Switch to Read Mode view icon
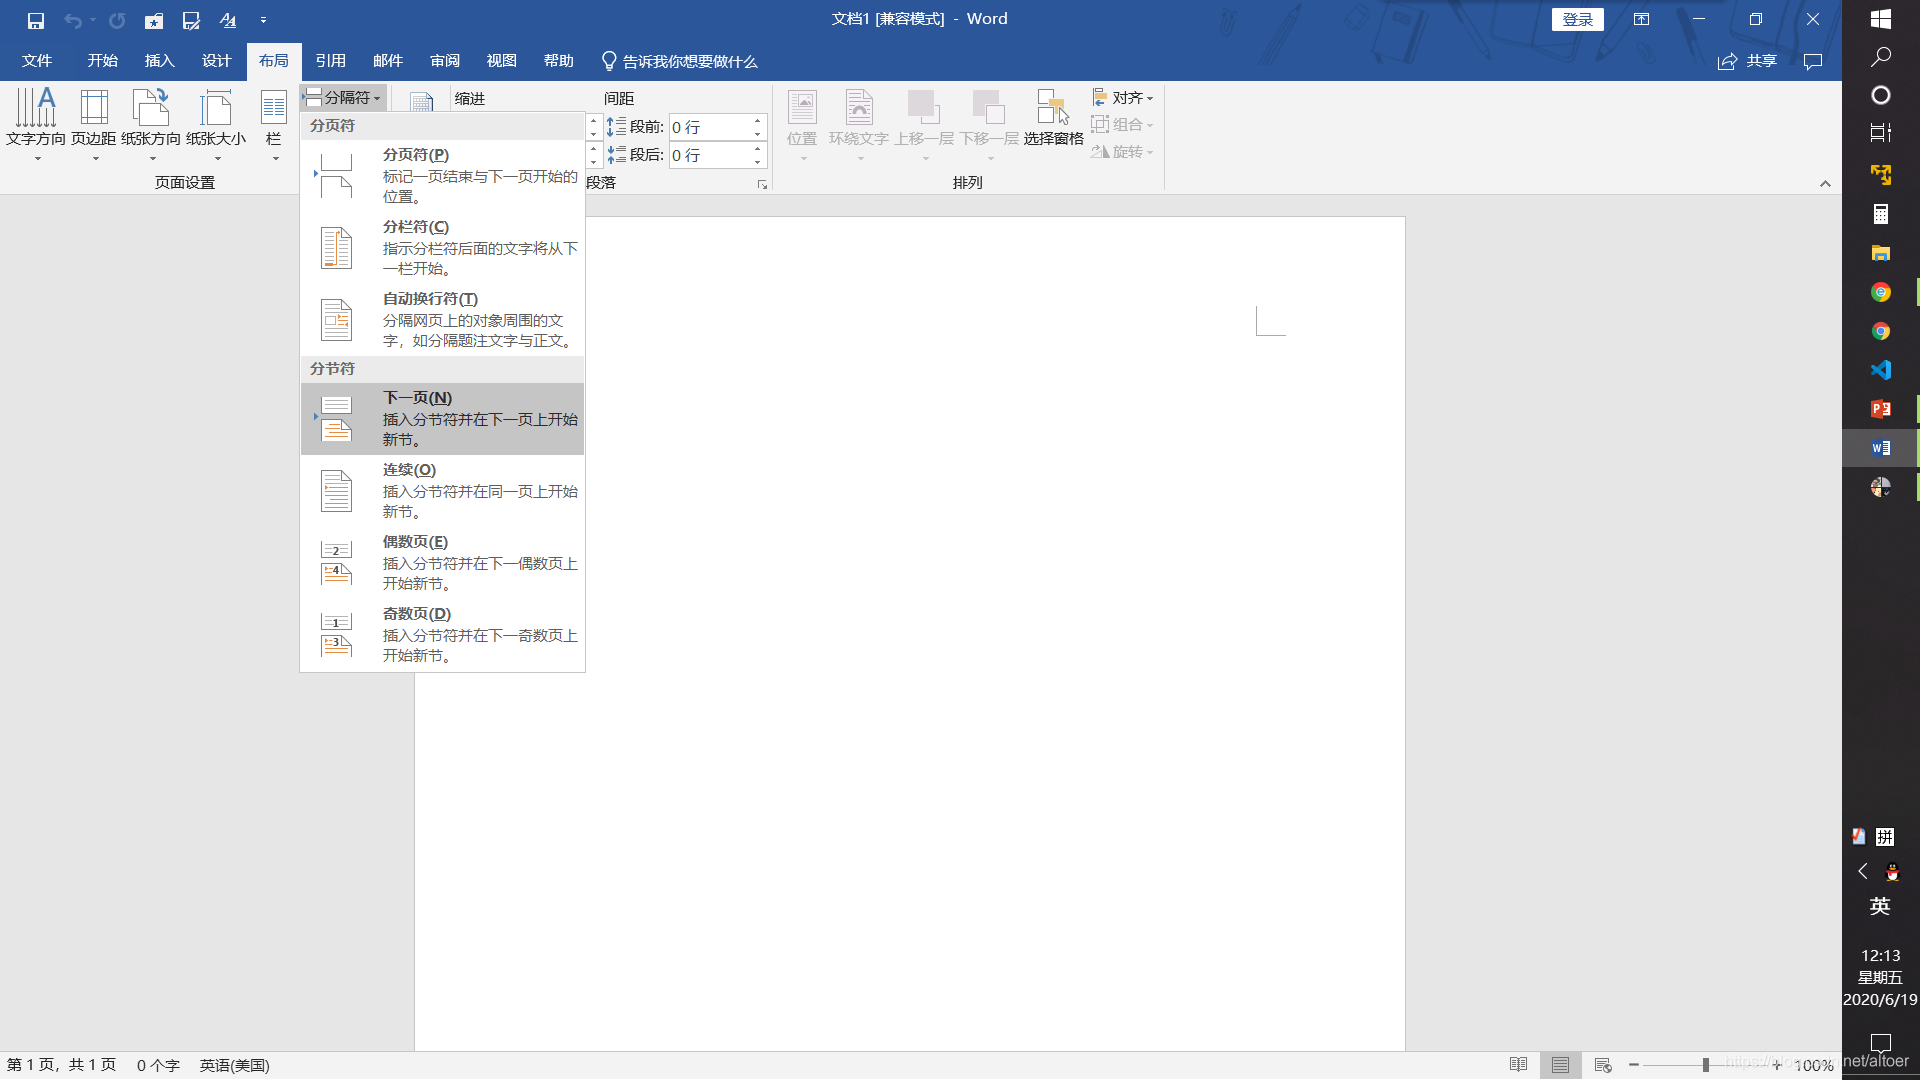This screenshot has height=1080, width=1920. pyautogui.click(x=1518, y=1065)
